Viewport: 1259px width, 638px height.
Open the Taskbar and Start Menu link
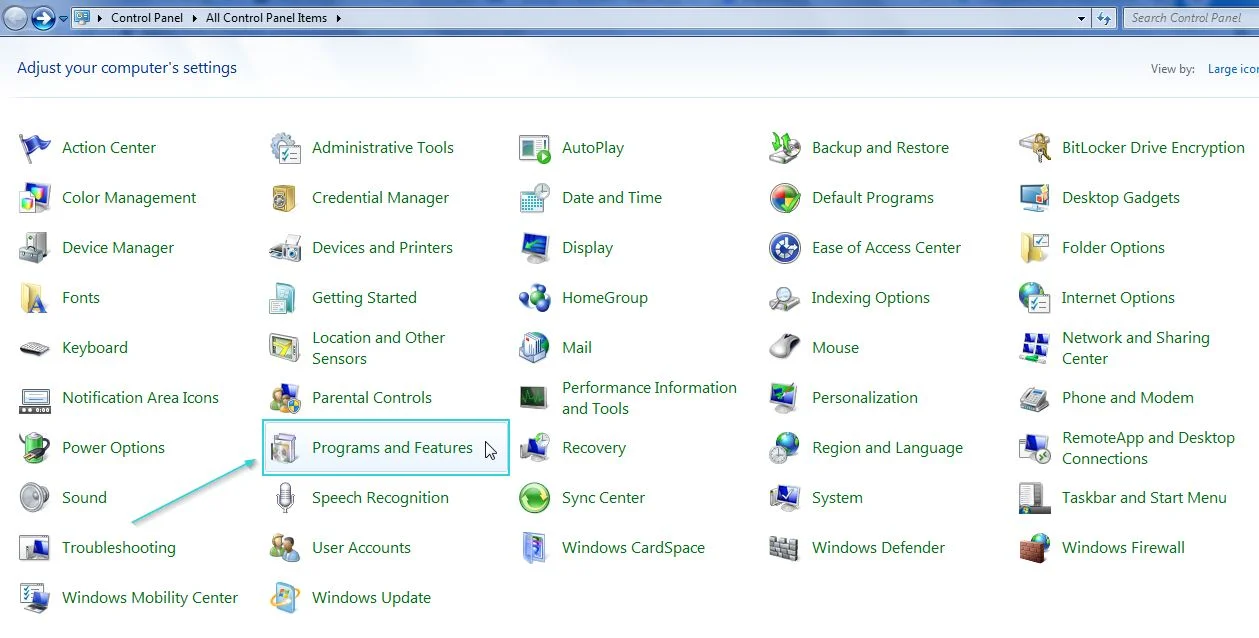(1144, 498)
